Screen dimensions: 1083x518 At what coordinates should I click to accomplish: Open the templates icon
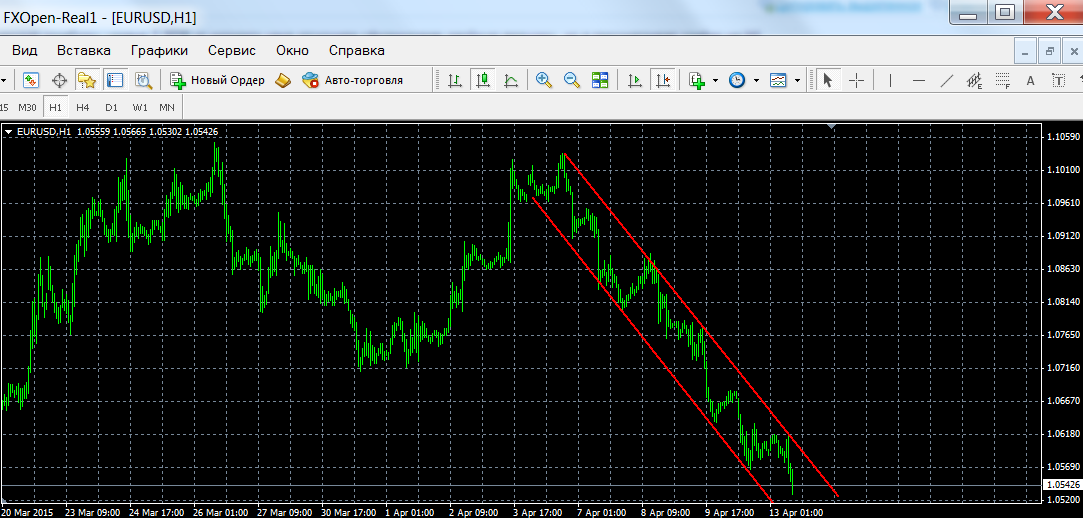(x=778, y=80)
